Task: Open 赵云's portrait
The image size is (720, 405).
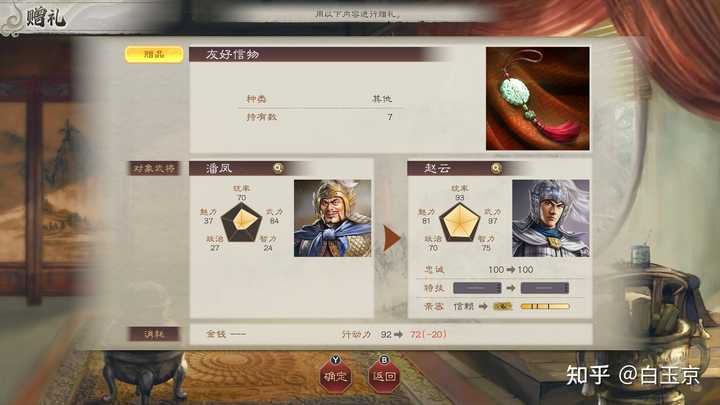Action: tap(551, 218)
